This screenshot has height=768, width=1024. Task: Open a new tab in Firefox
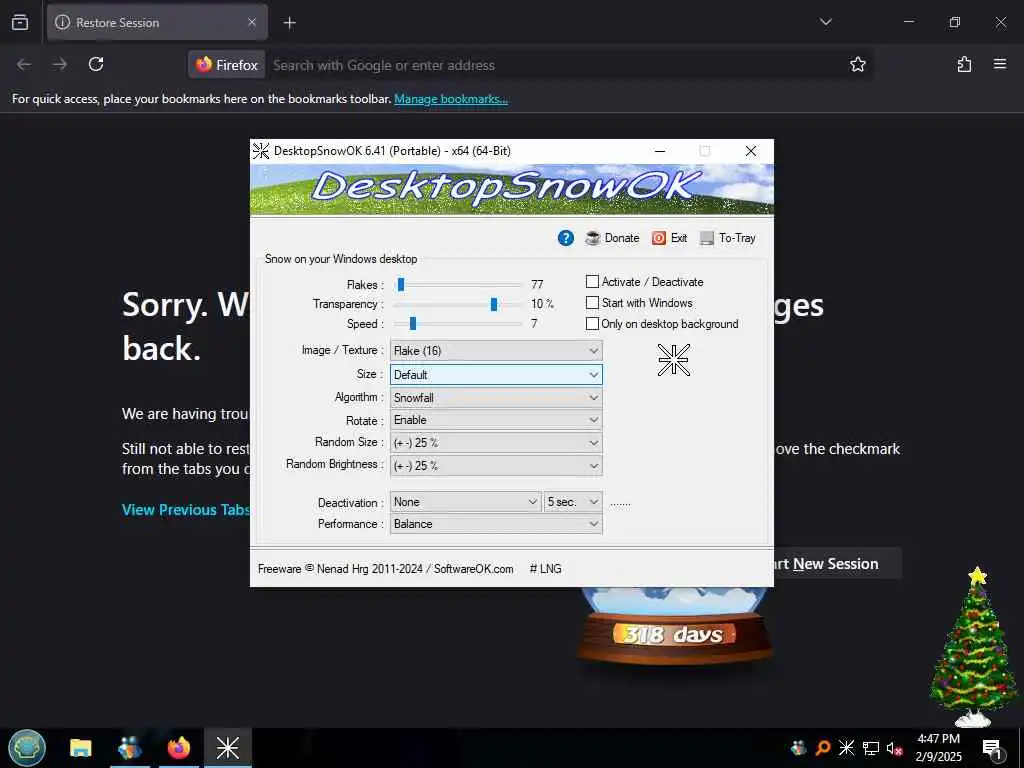click(x=289, y=23)
